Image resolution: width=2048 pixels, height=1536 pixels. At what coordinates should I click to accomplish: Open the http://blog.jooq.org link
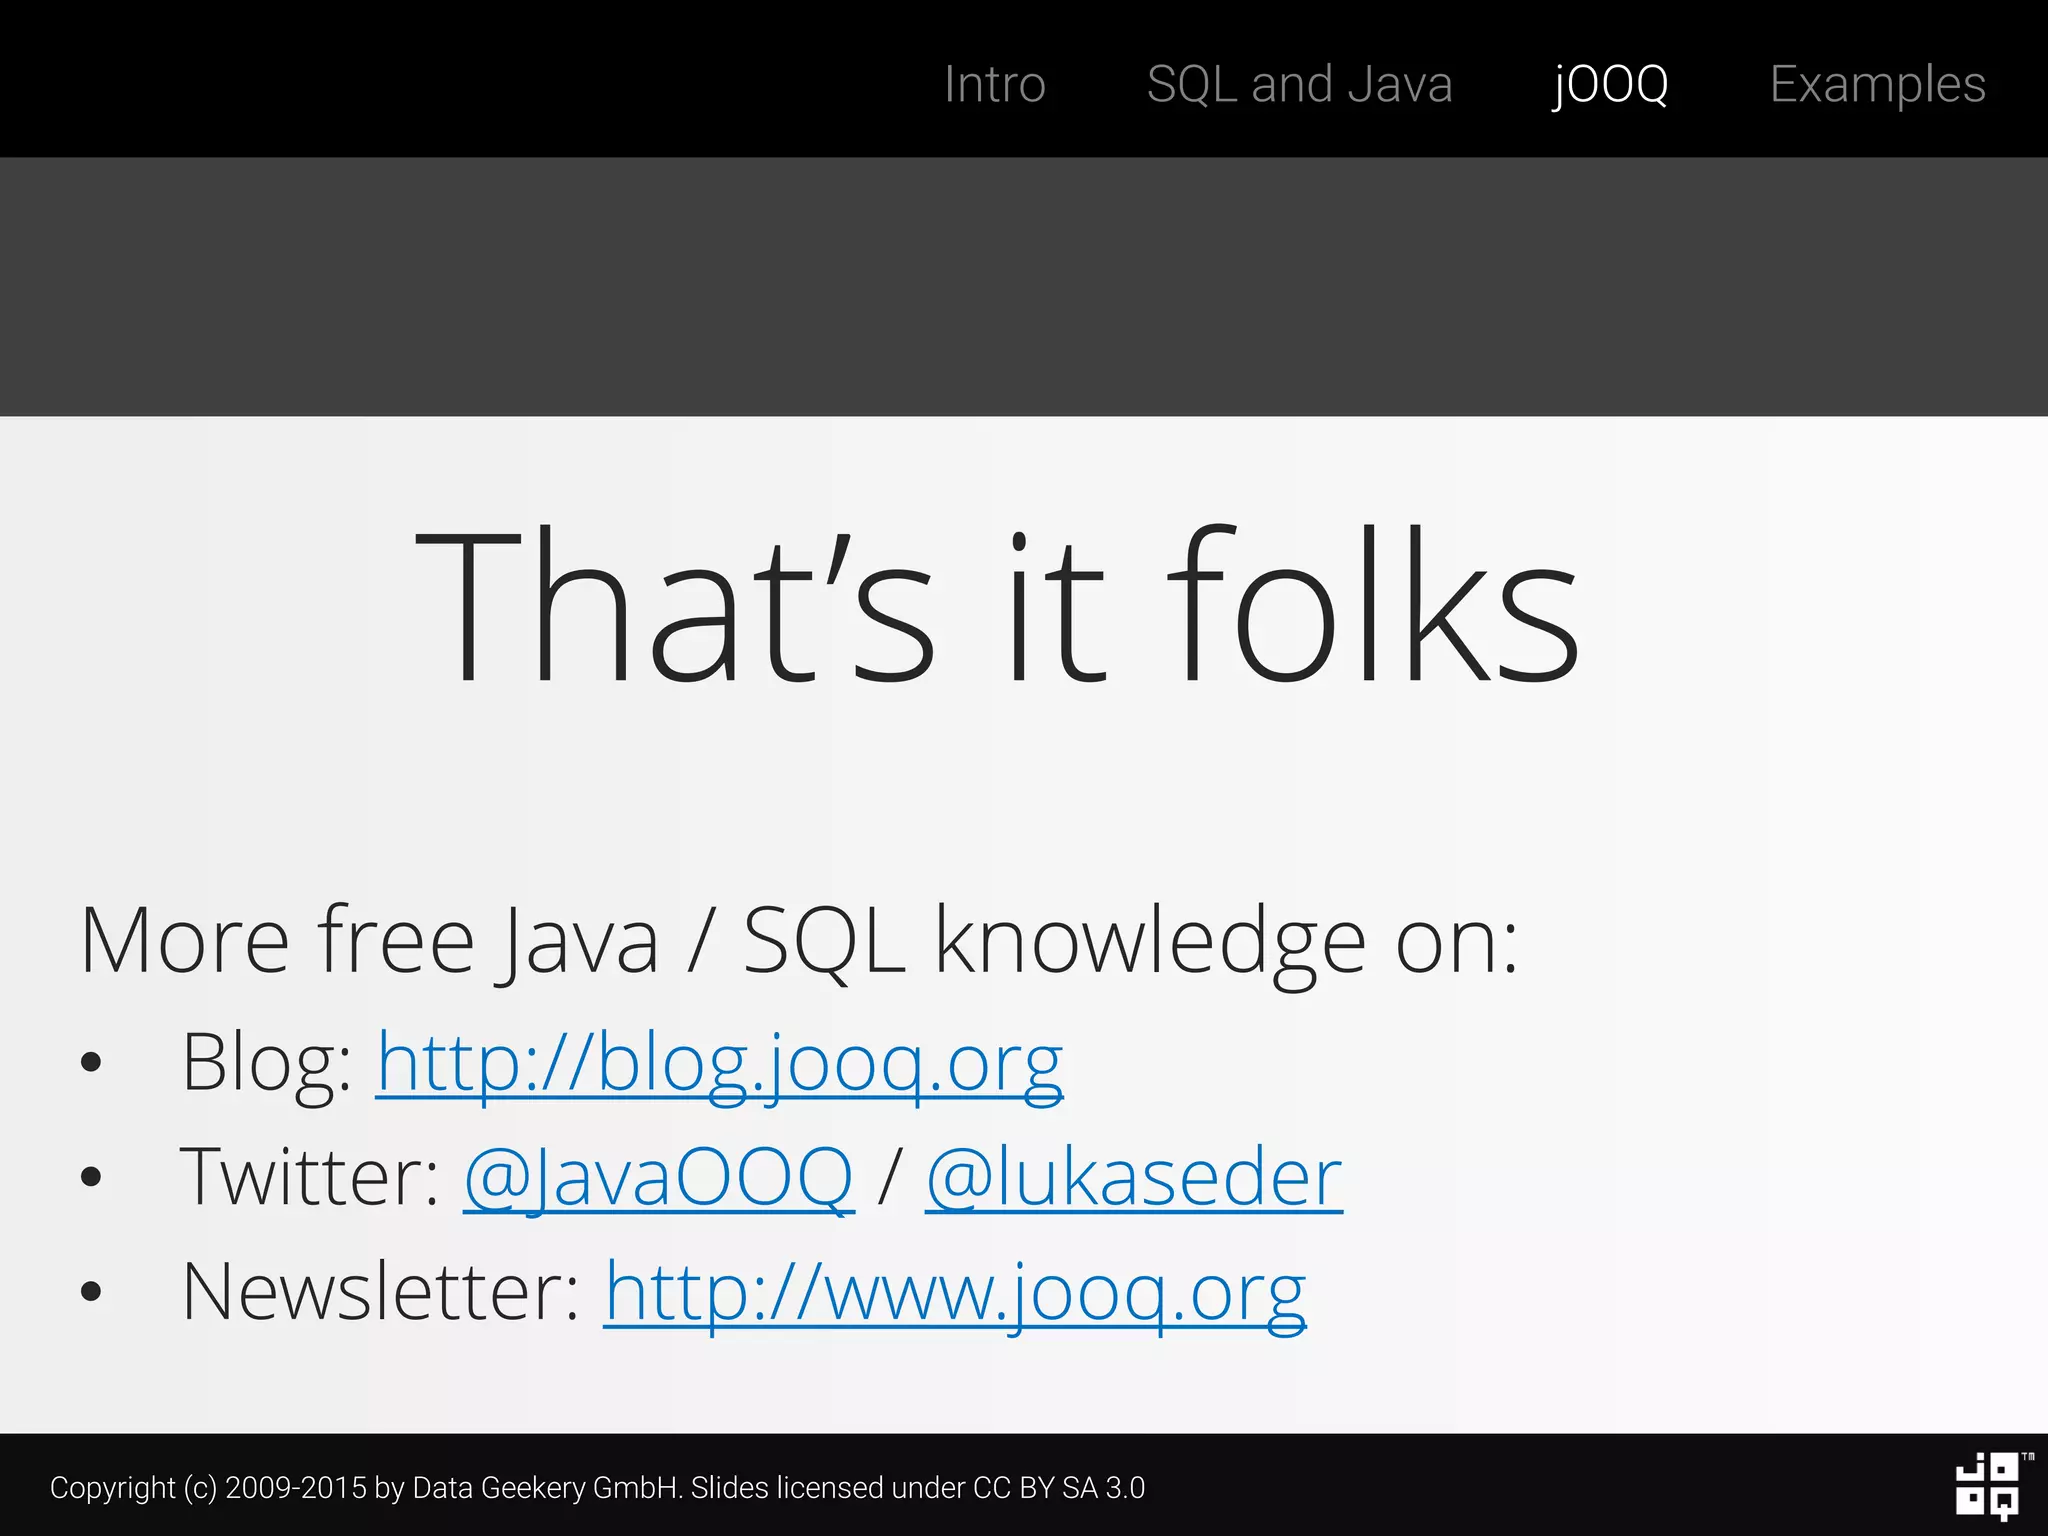pyautogui.click(x=719, y=1063)
